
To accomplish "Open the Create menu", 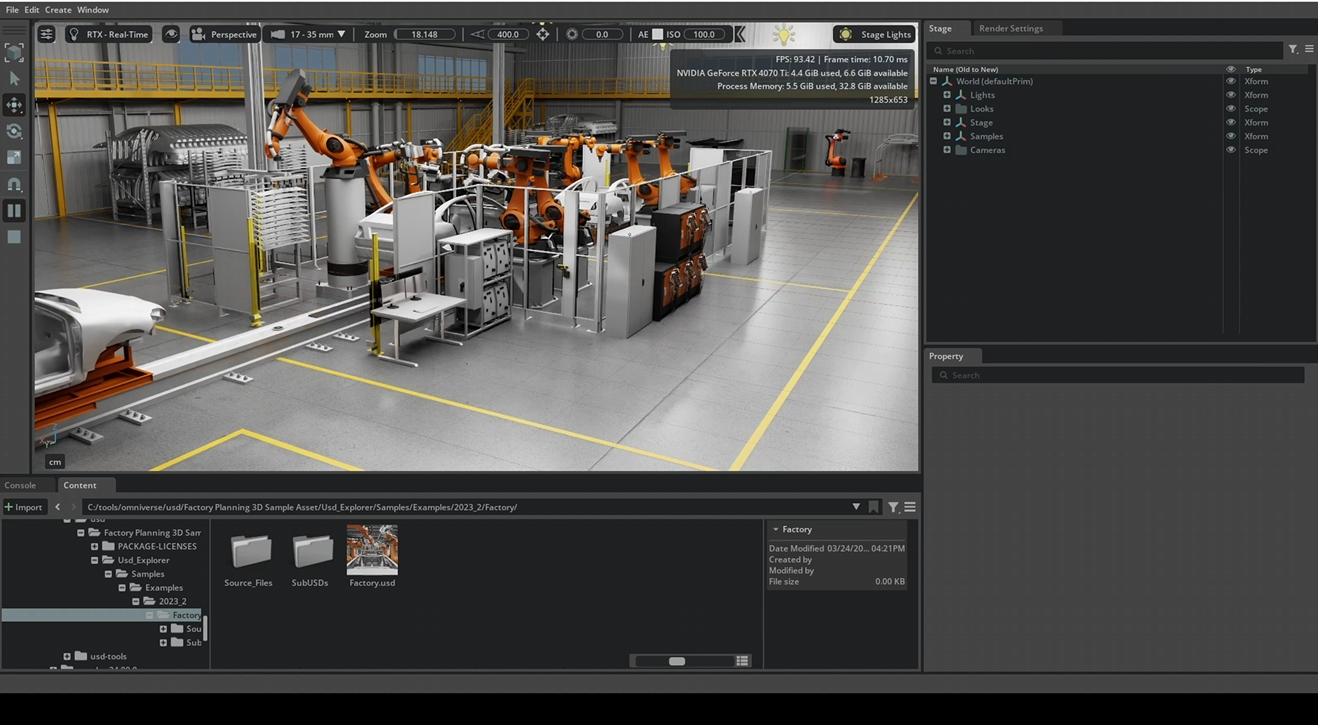I will (58, 9).
